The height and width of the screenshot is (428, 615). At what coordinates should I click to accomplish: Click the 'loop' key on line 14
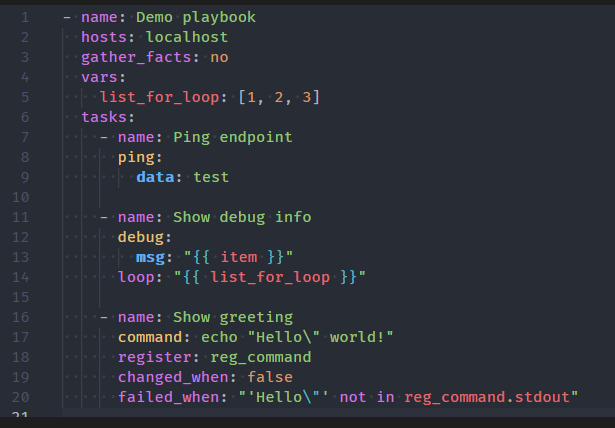tap(136, 277)
